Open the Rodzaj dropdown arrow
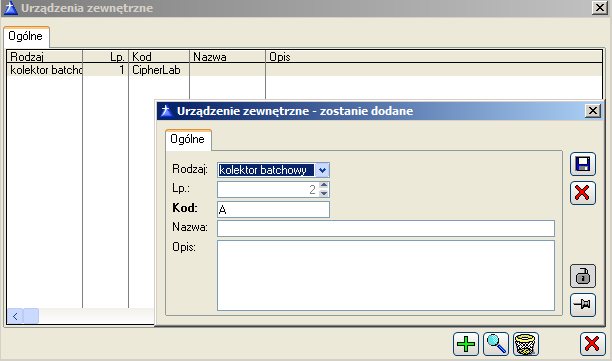The image size is (612, 361). (x=322, y=170)
